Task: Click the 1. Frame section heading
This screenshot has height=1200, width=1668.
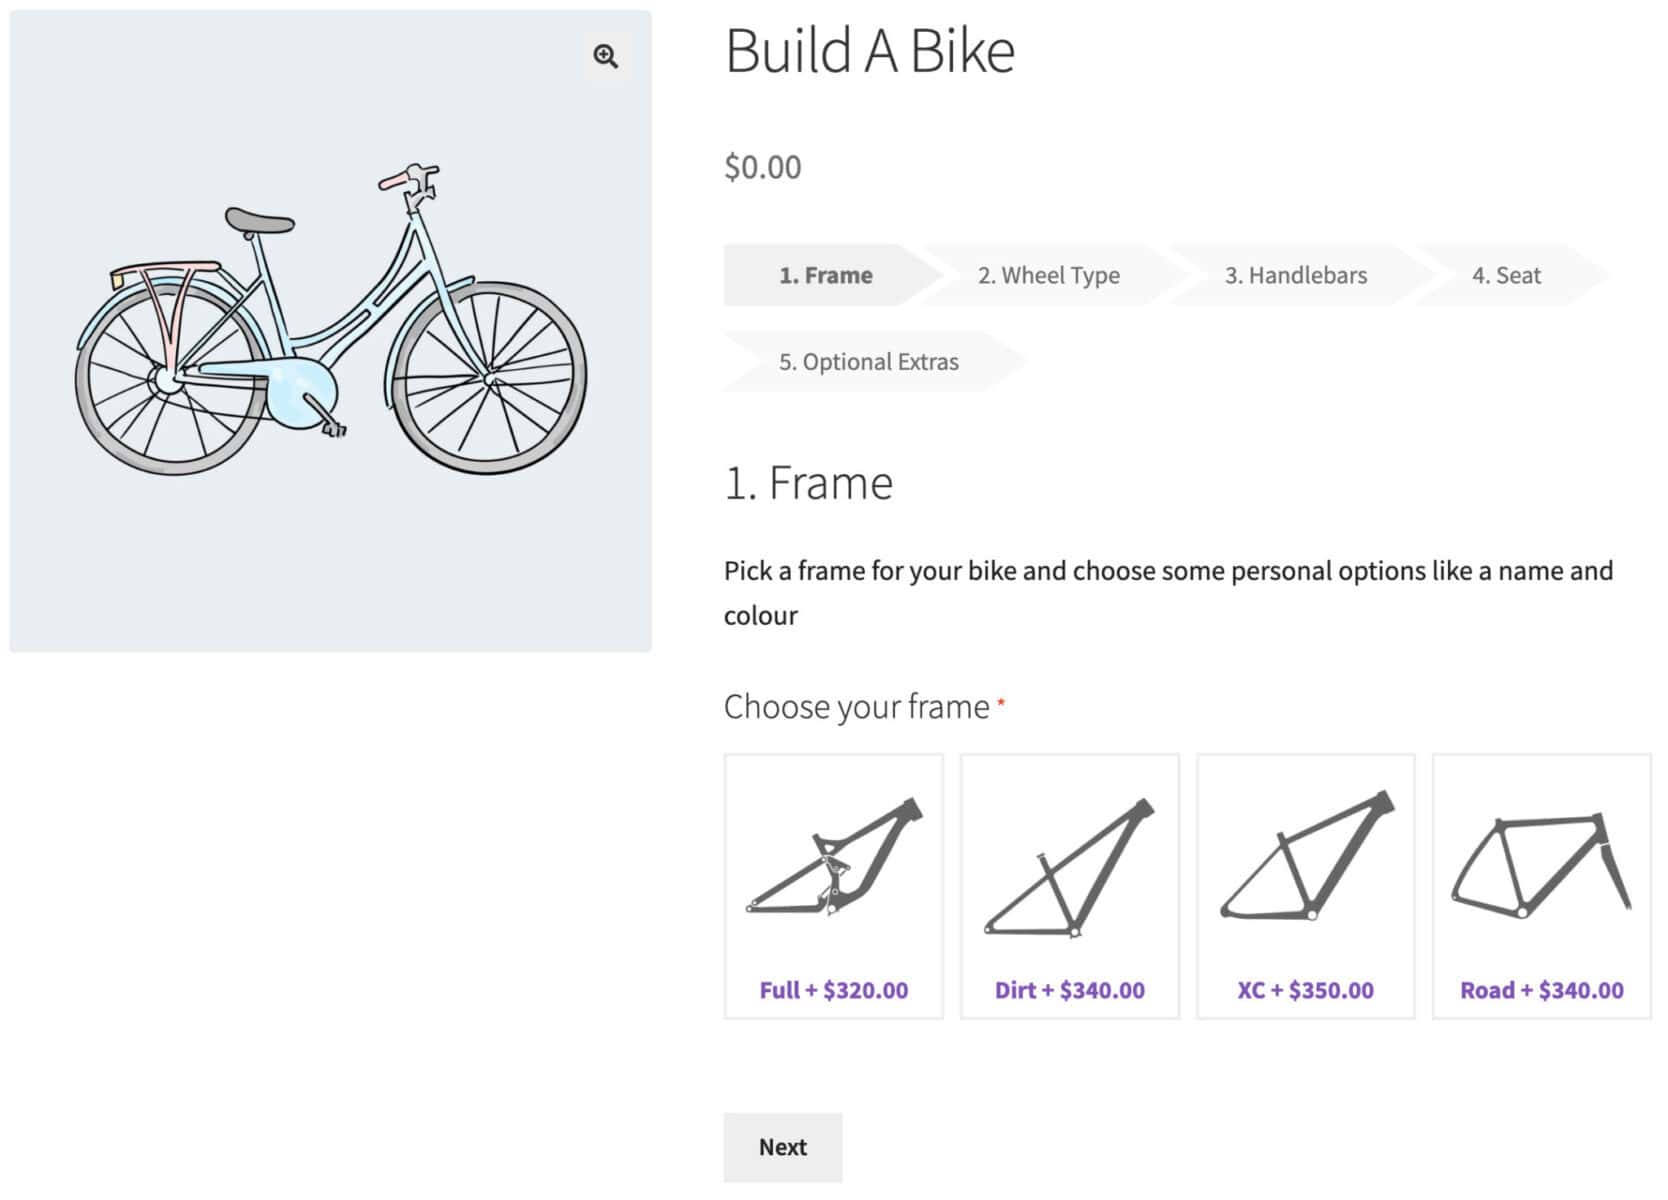Action: tap(808, 483)
